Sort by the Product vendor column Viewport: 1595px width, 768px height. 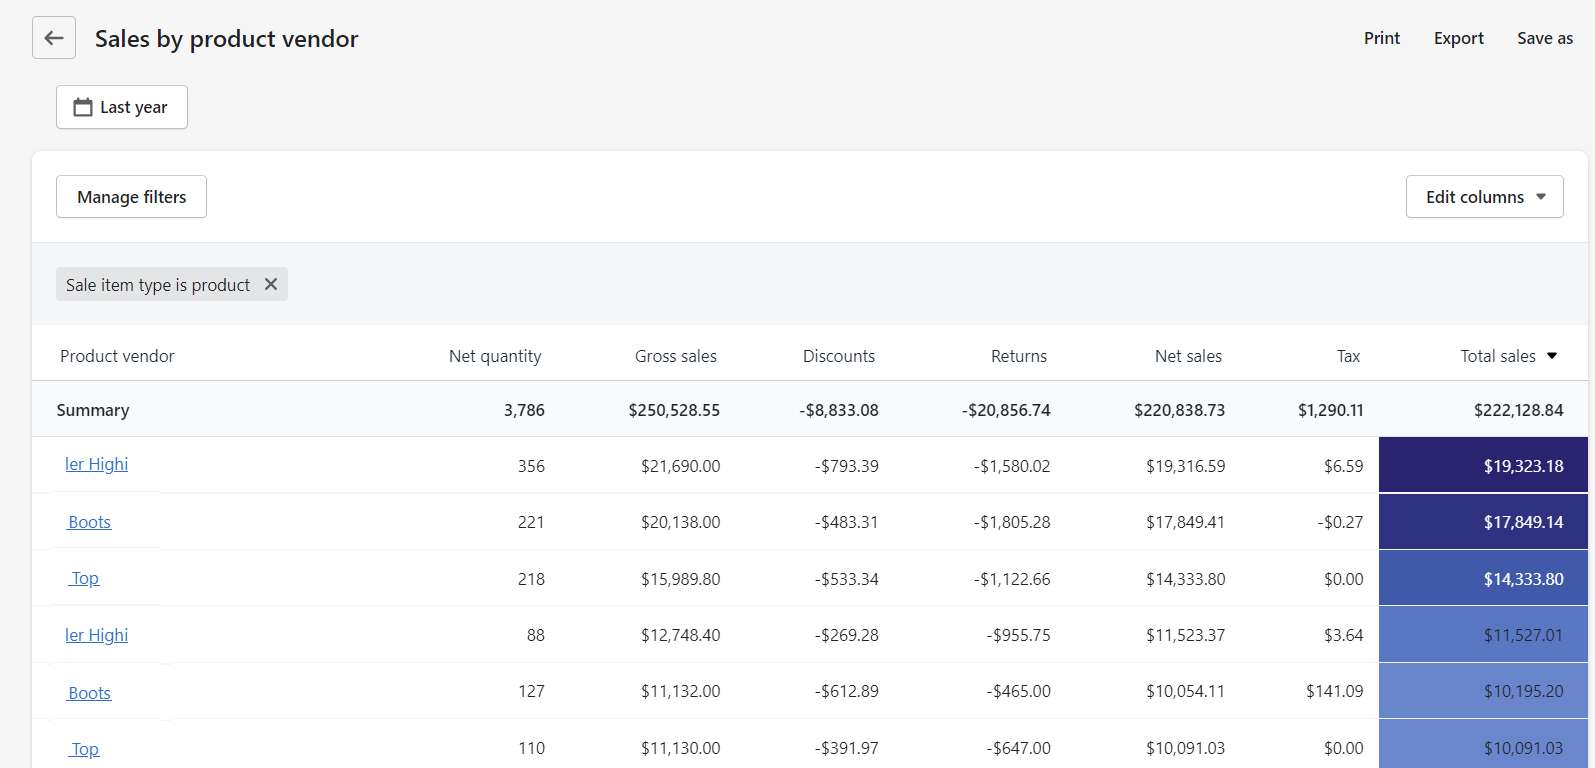point(117,356)
